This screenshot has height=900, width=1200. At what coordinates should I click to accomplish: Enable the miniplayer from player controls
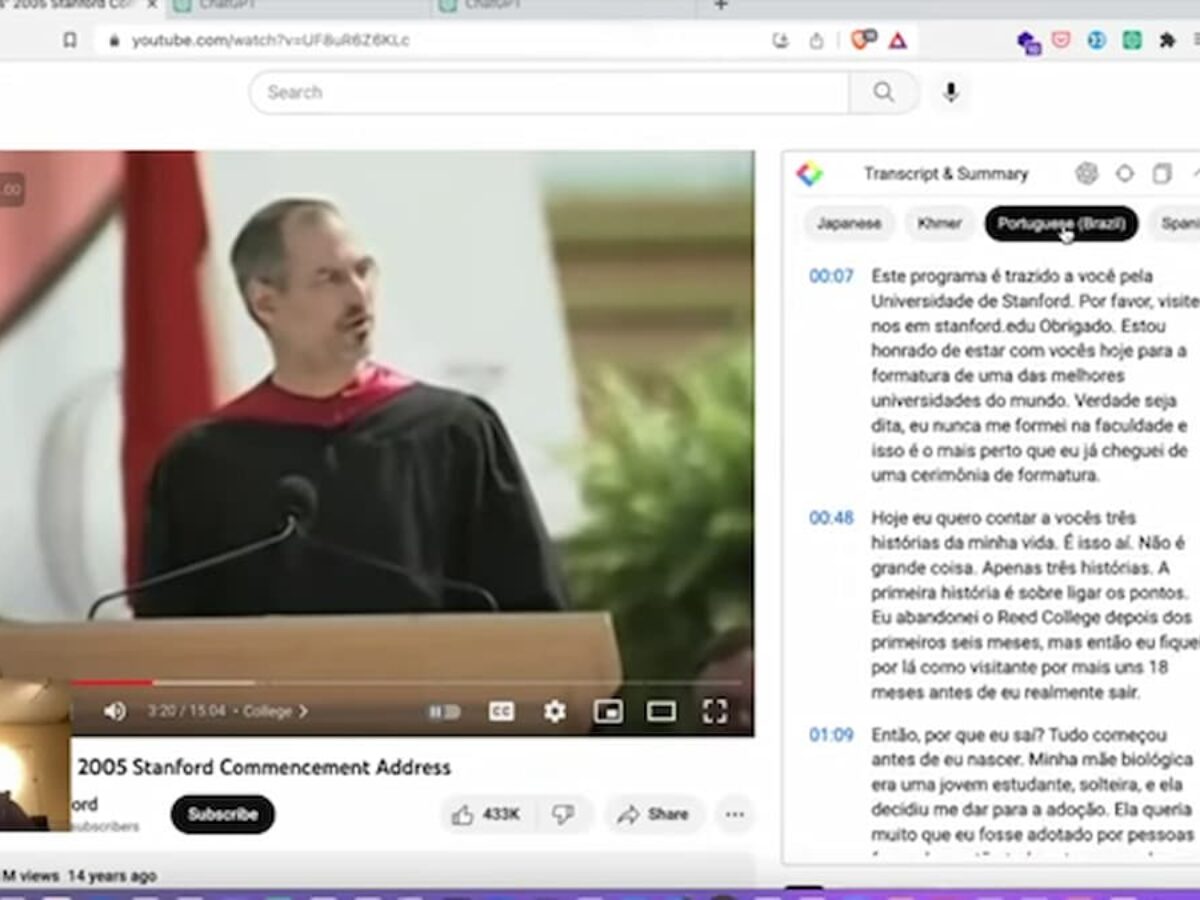click(608, 711)
